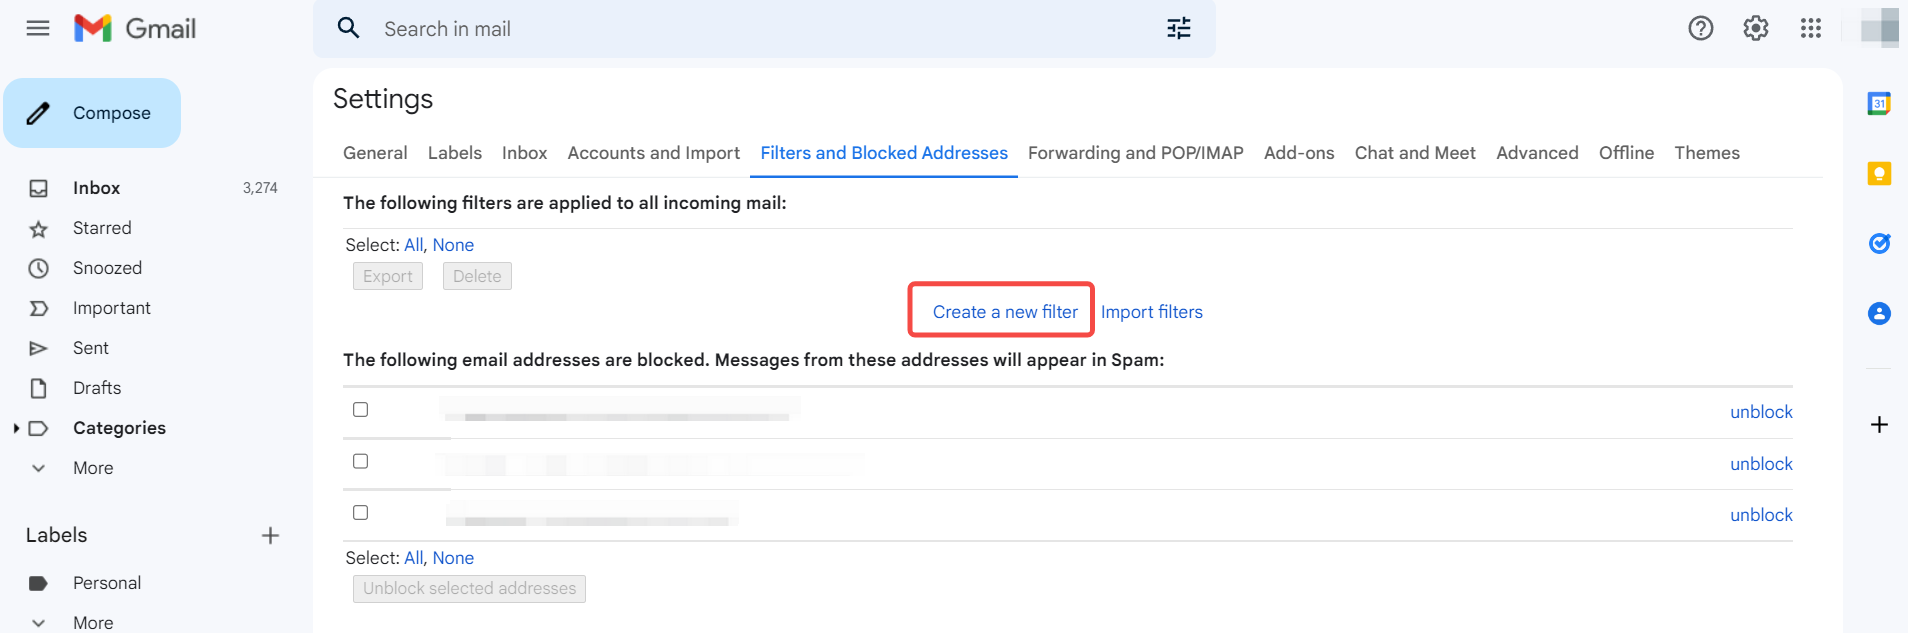This screenshot has width=1908, height=633.
Task: Check the first blocked address checkbox
Action: tap(361, 410)
